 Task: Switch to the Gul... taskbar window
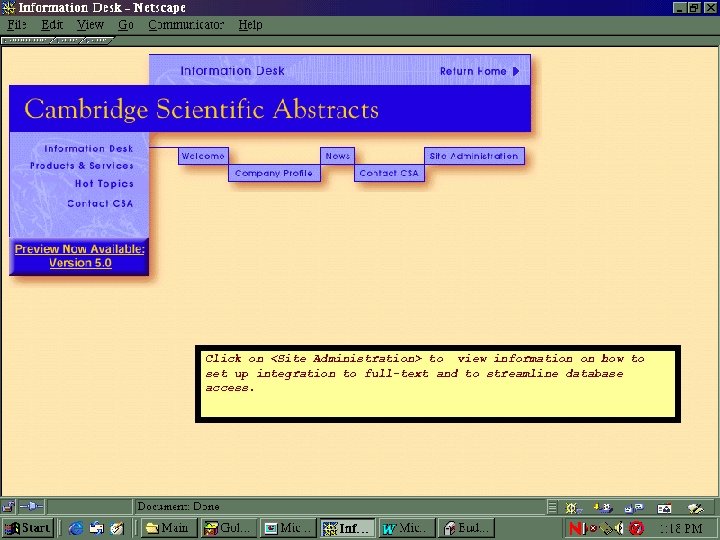pos(229,528)
